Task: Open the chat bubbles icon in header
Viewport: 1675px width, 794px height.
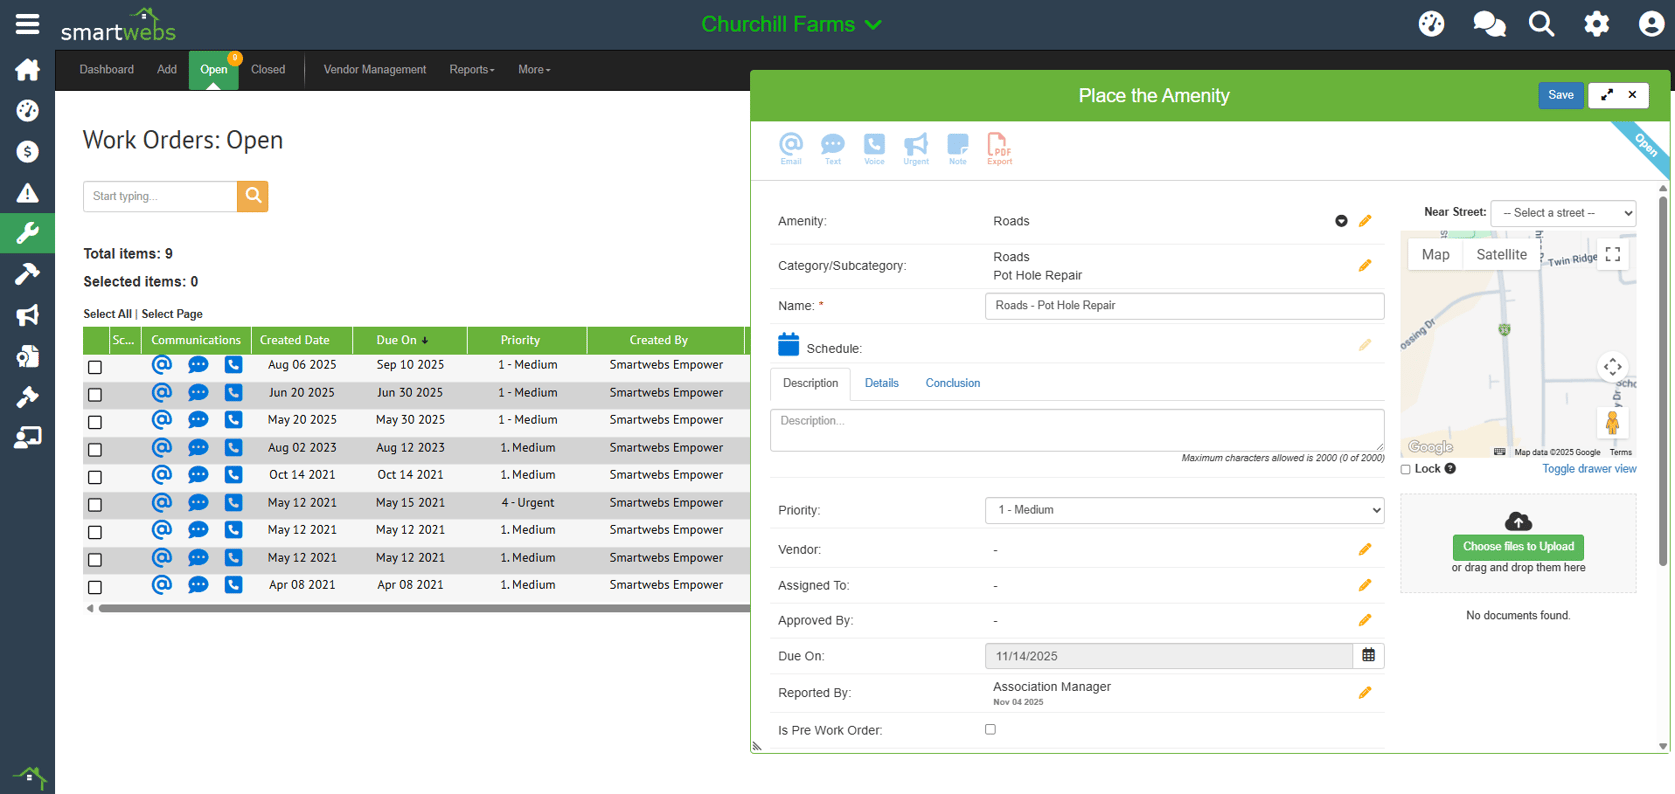Action: pos(1489,24)
